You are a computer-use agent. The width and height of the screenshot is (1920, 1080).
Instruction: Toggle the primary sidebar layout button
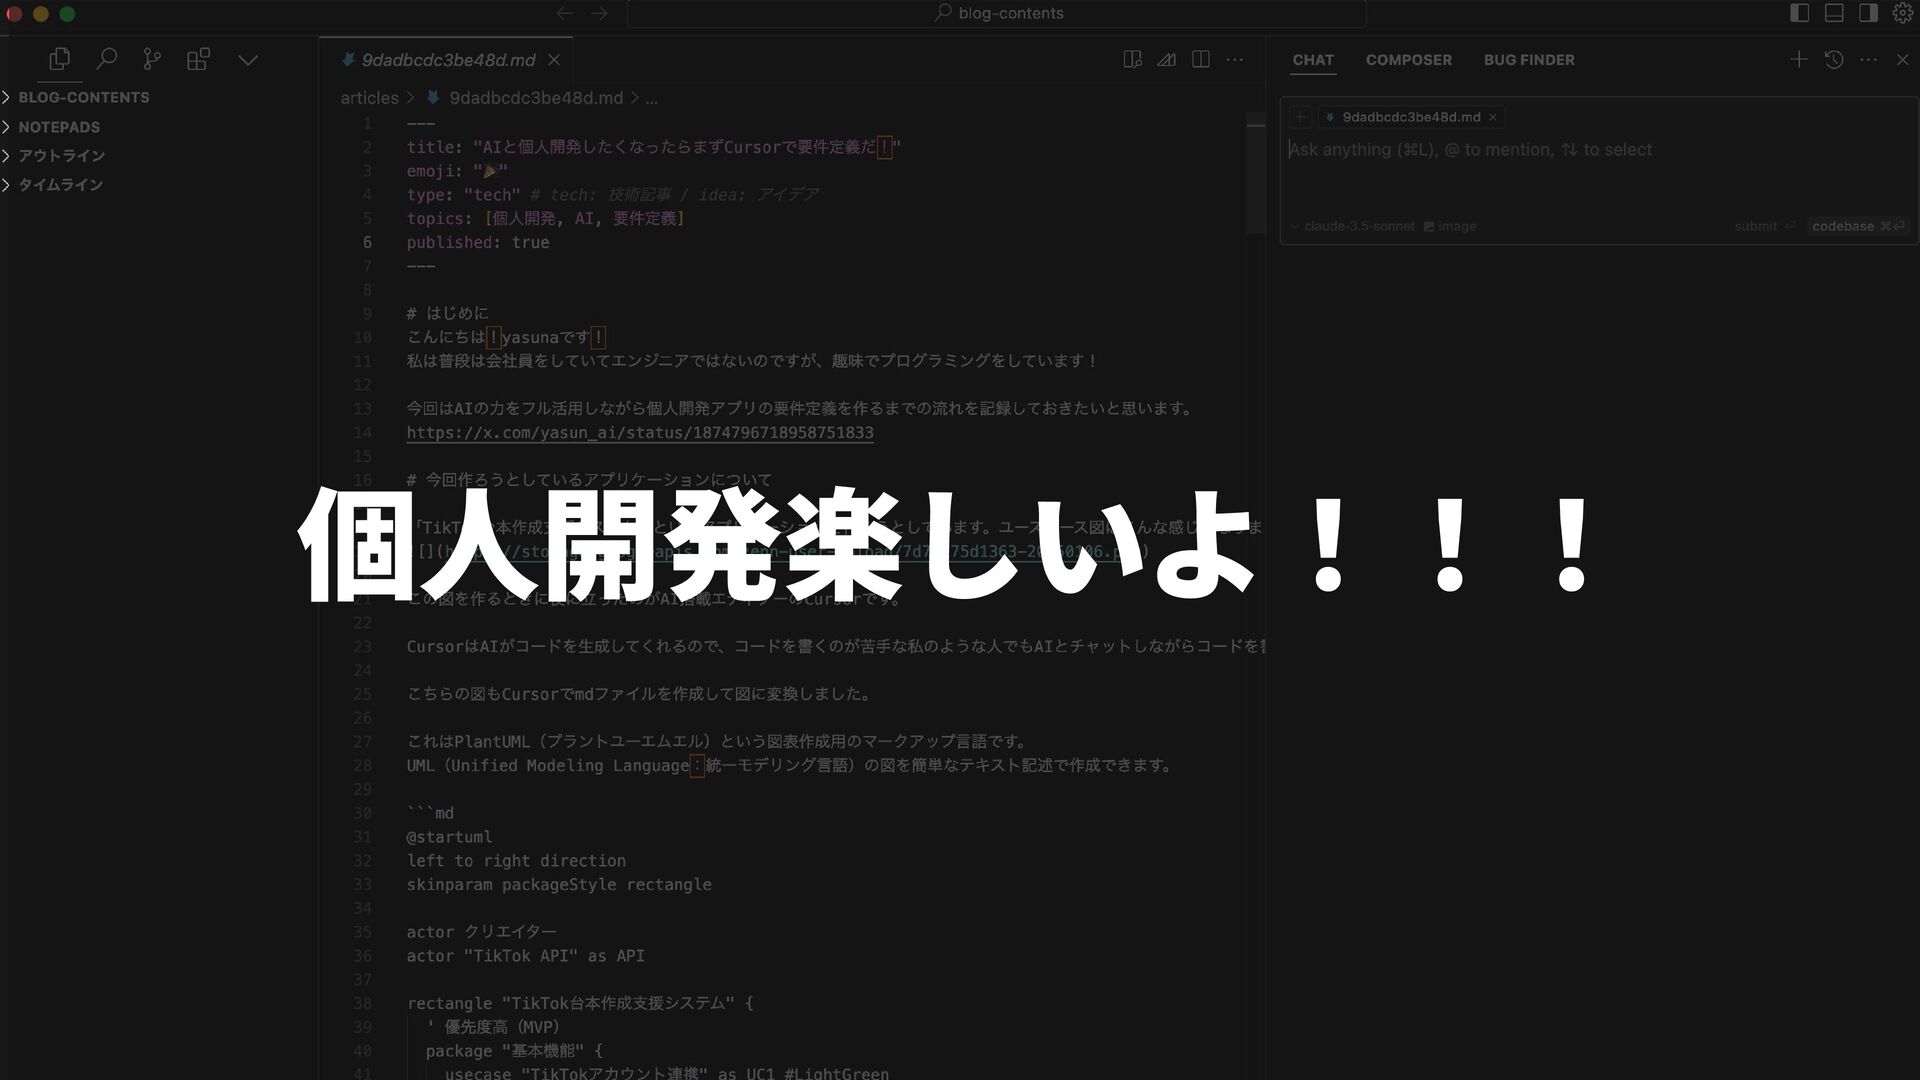click(x=1799, y=13)
